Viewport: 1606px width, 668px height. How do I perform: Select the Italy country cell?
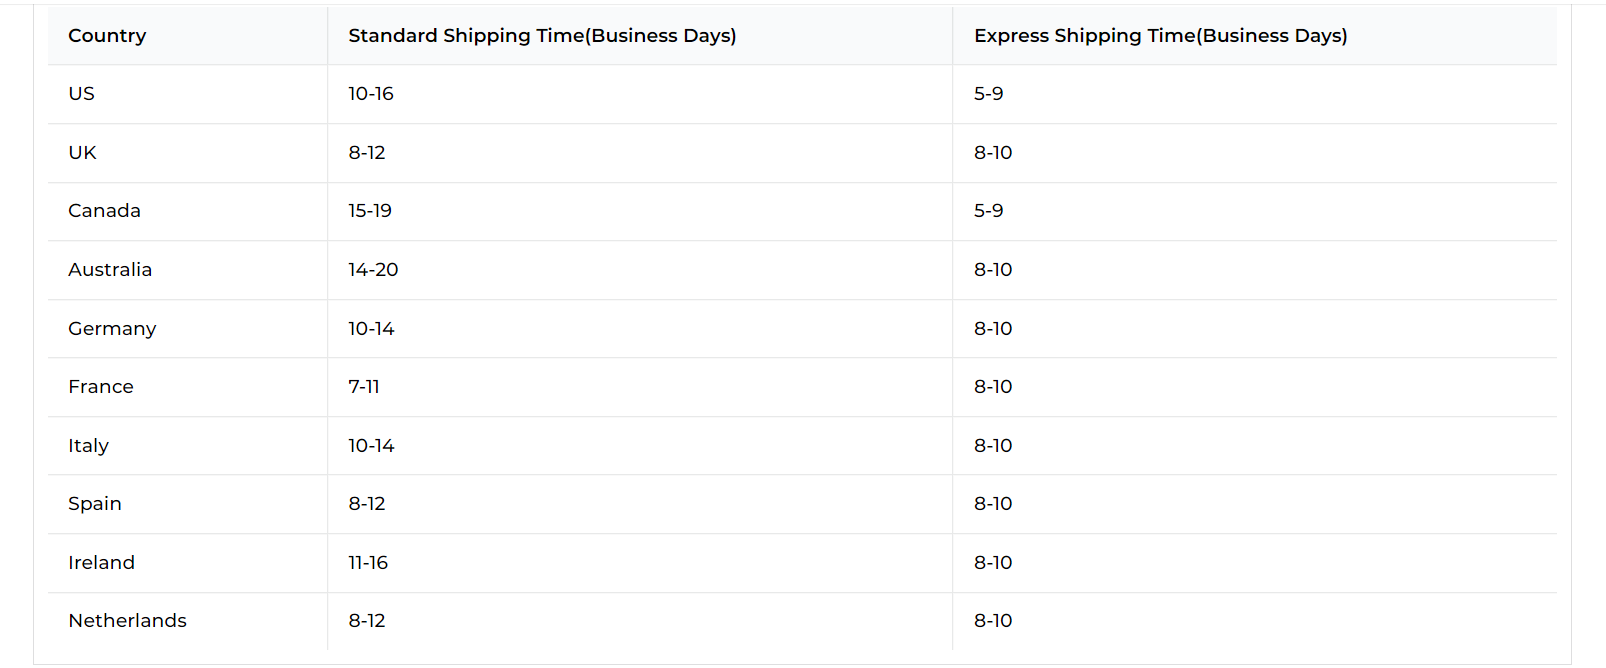pyautogui.click(x=88, y=446)
